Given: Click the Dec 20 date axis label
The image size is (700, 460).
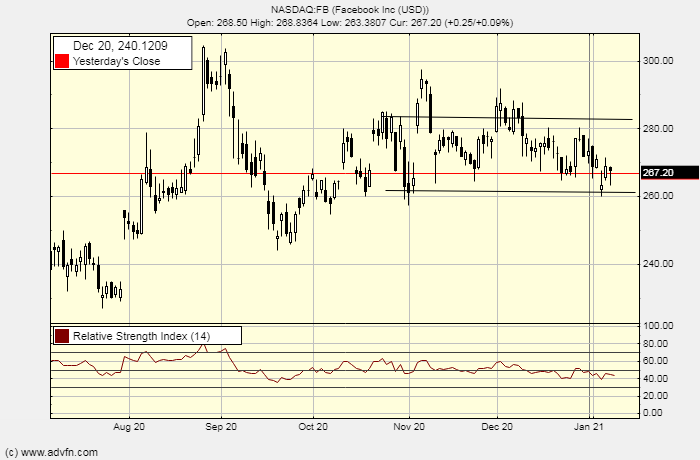Looking at the screenshot, I should point(497,427).
